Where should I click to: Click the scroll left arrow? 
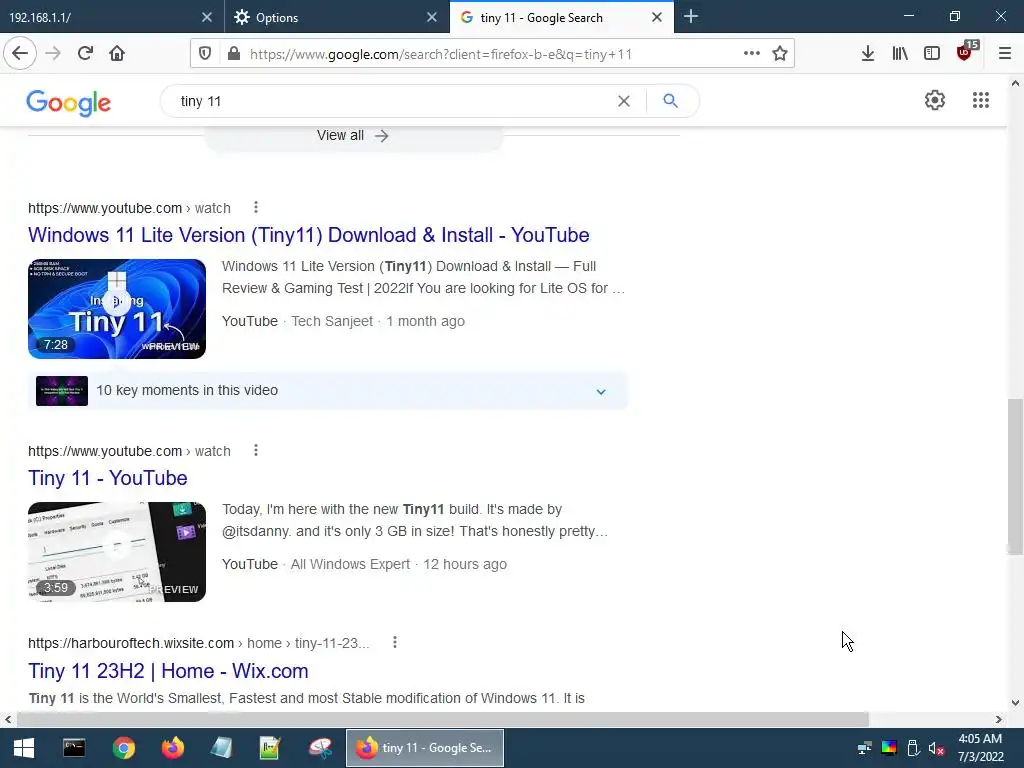click(8, 719)
